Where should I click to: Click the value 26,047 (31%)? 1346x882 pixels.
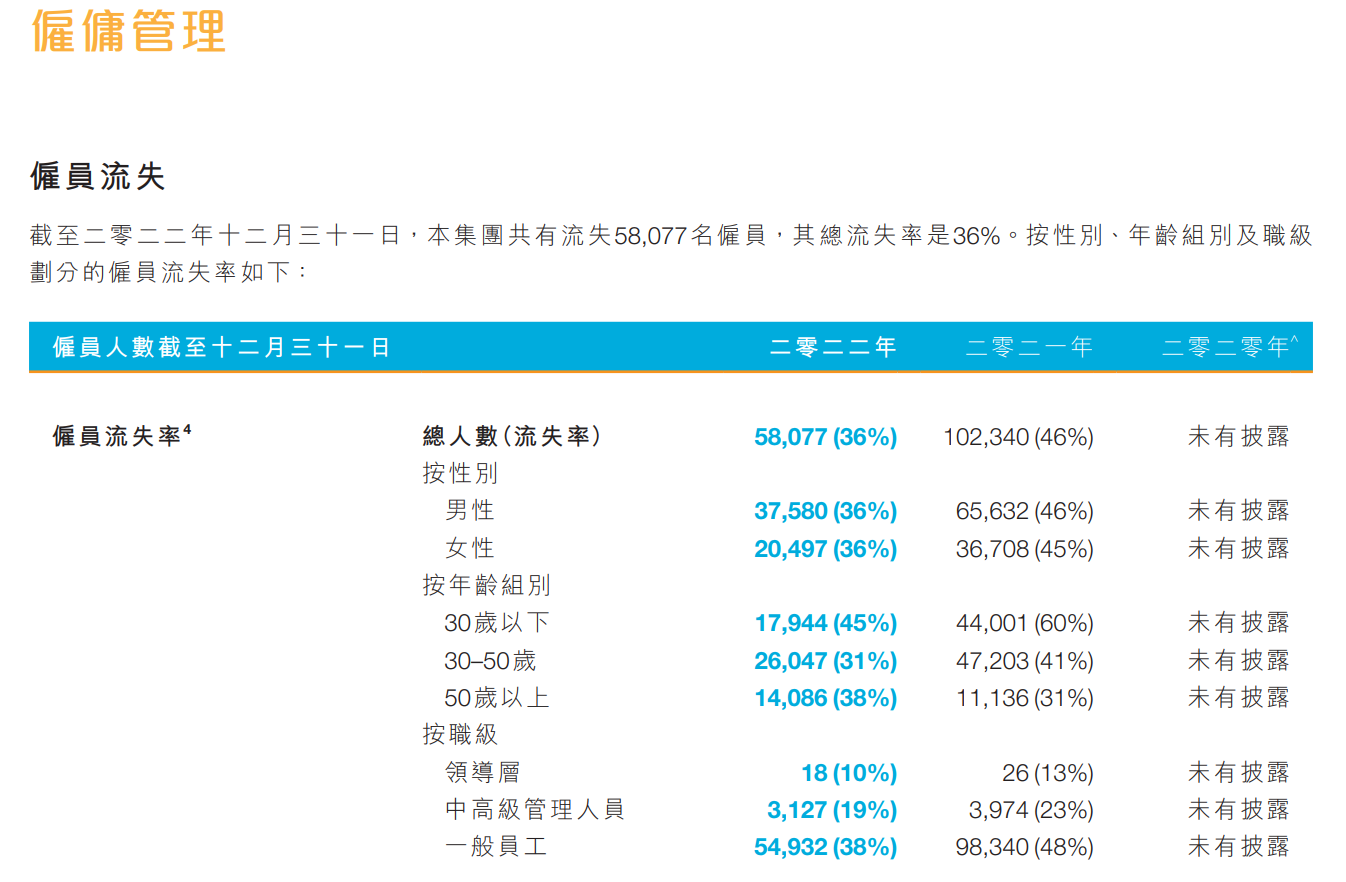click(x=825, y=661)
